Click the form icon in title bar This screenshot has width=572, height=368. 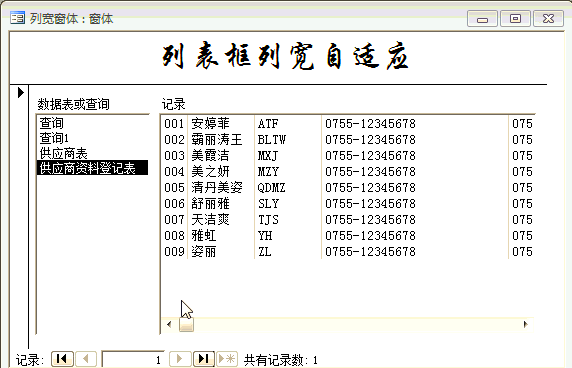point(18,18)
